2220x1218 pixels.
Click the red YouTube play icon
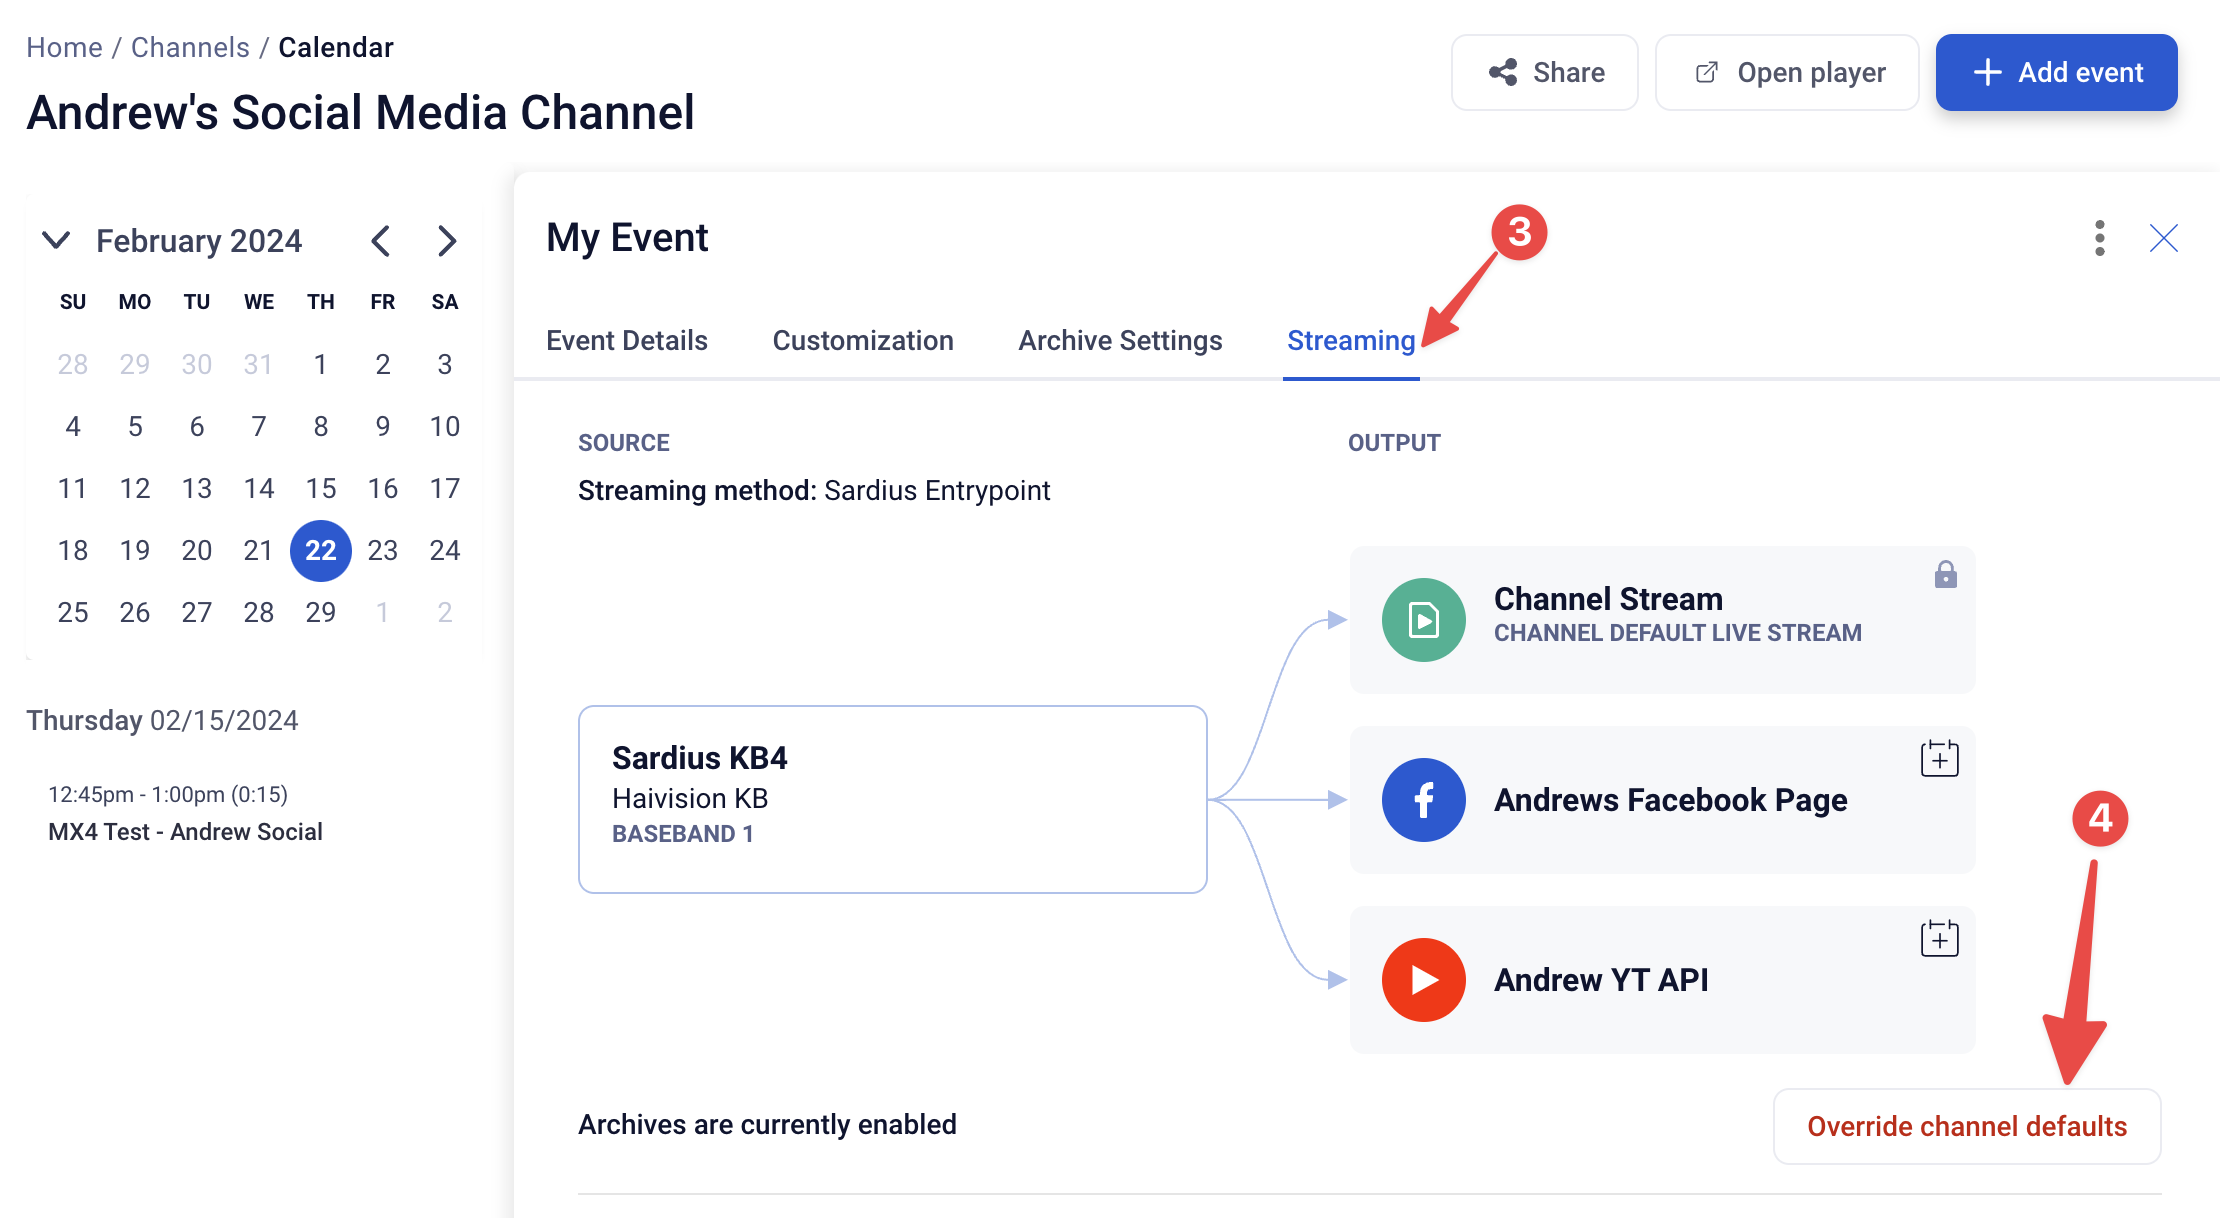point(1423,980)
